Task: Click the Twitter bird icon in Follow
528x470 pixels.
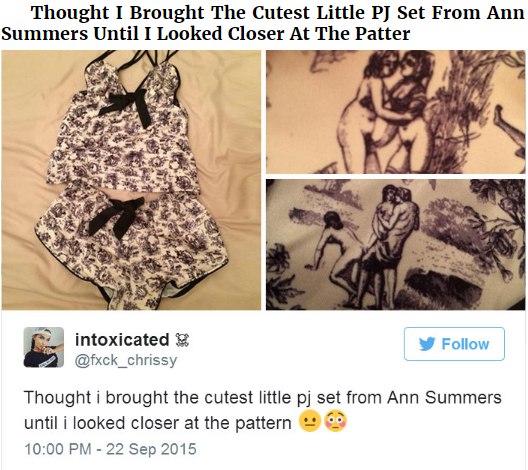Action: point(427,344)
